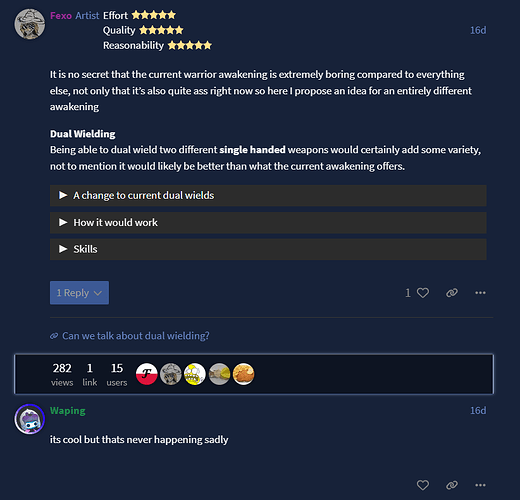Screen dimensions: 520x500
Task: Copy link to Waping's reply via chain icon
Action: click(452, 485)
